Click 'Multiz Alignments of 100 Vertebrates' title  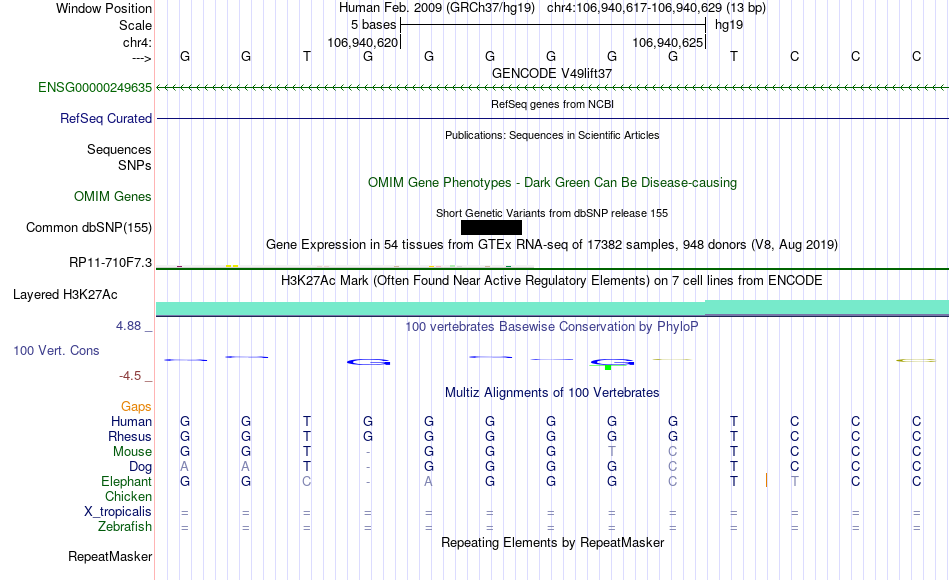(x=552, y=393)
